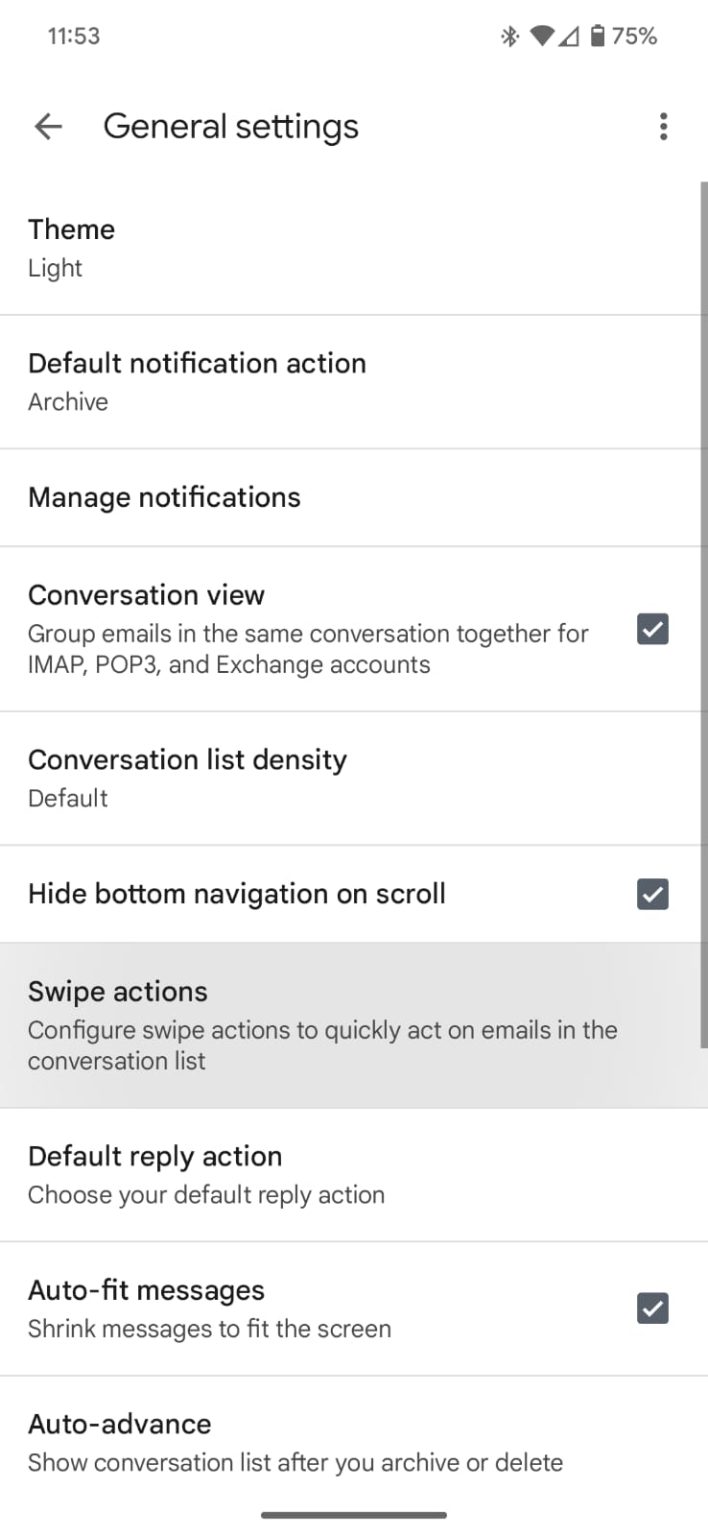708x1536 pixels.
Task: Disable Auto-fit messages
Action: tap(651, 1308)
